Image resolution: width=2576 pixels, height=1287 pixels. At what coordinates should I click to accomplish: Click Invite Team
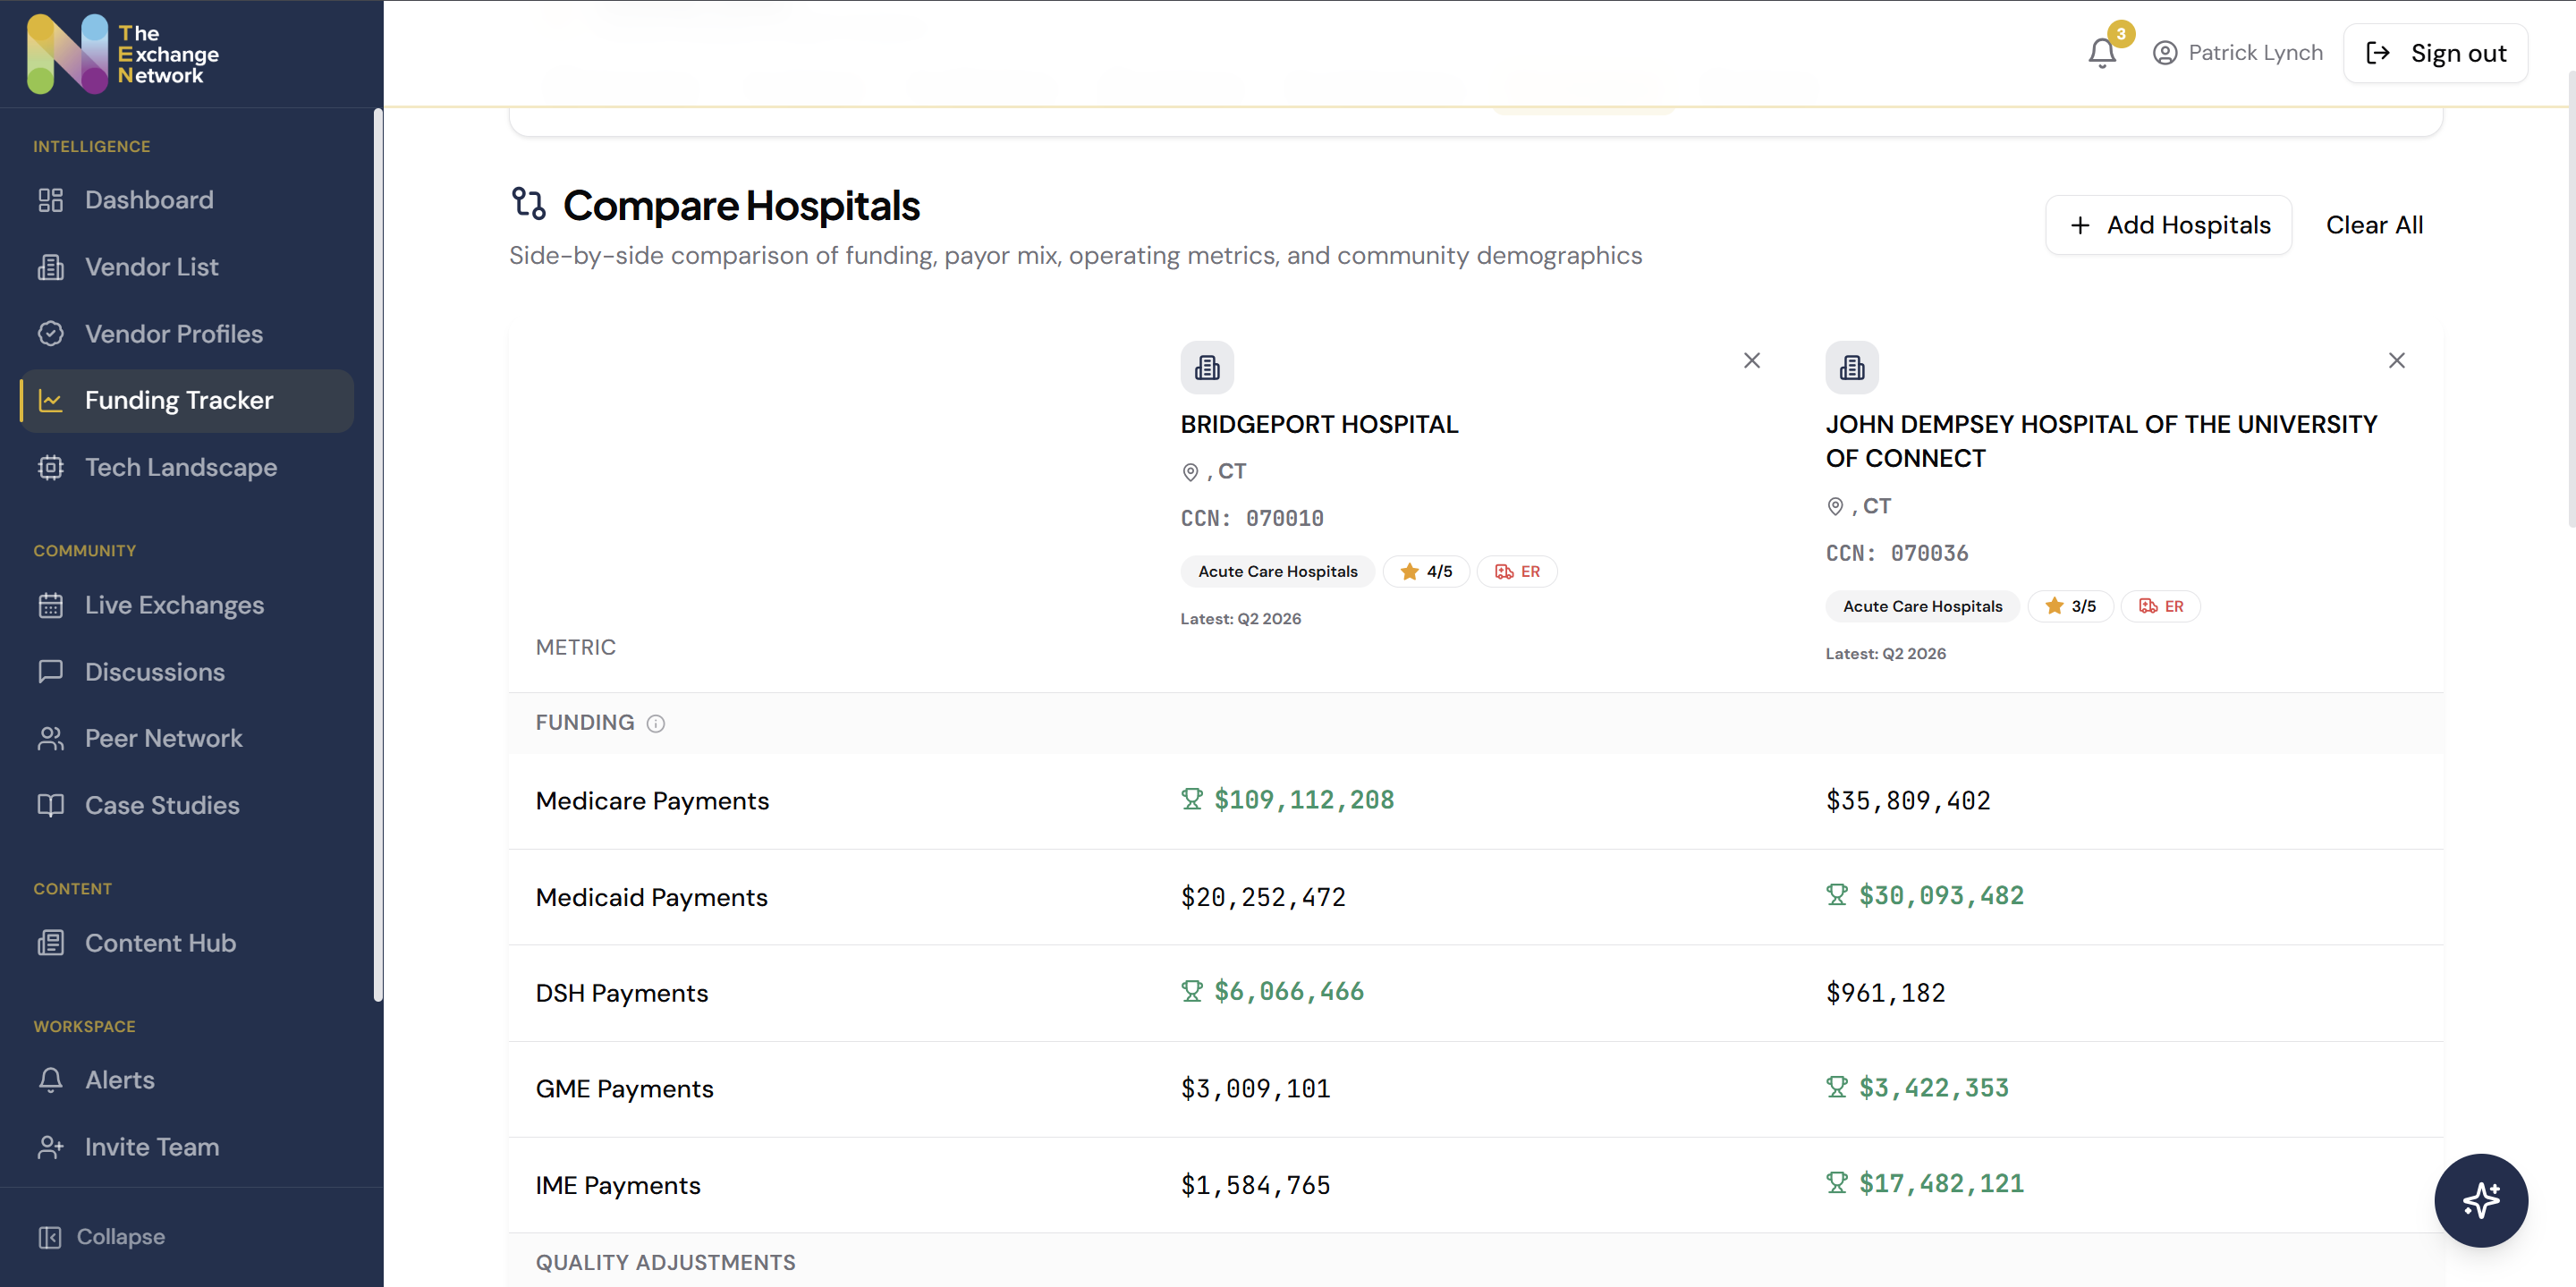pos(187,1147)
